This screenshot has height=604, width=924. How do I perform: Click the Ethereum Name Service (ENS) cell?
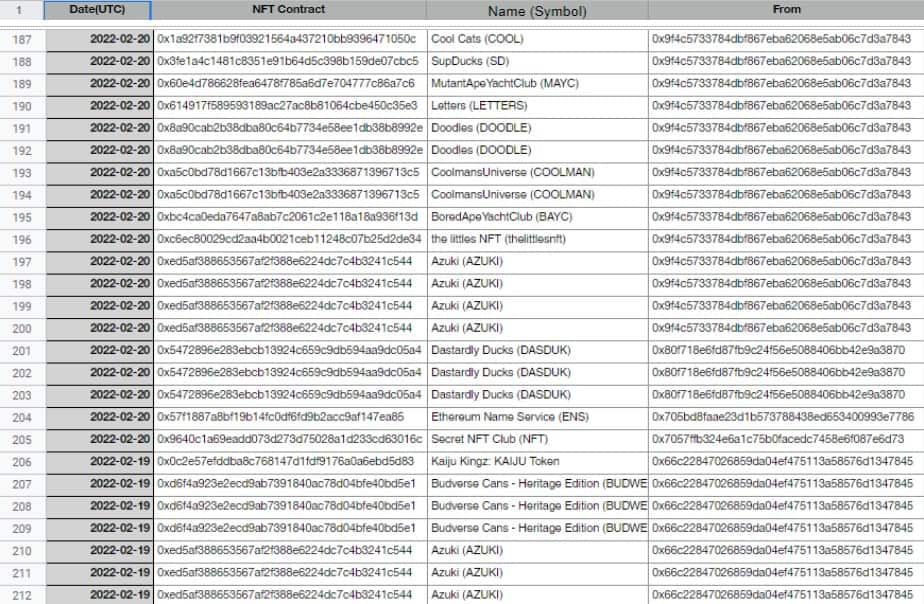[537, 417]
